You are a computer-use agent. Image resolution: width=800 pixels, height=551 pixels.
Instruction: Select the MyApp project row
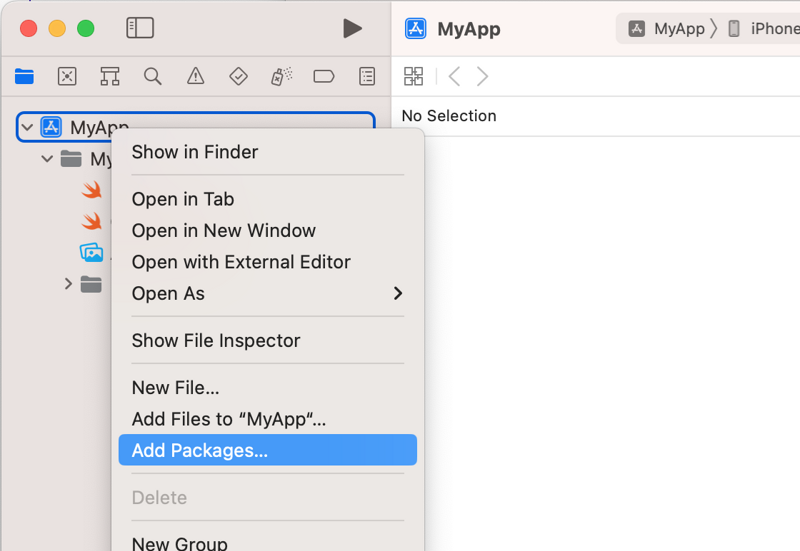click(x=196, y=127)
